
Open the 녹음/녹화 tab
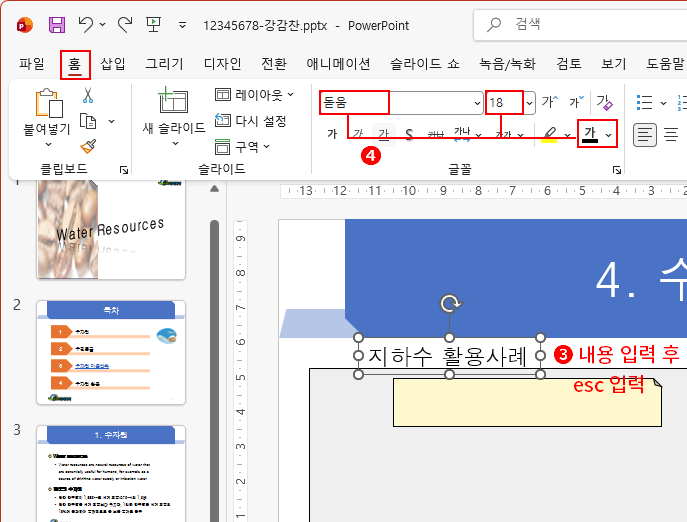pyautogui.click(x=507, y=64)
